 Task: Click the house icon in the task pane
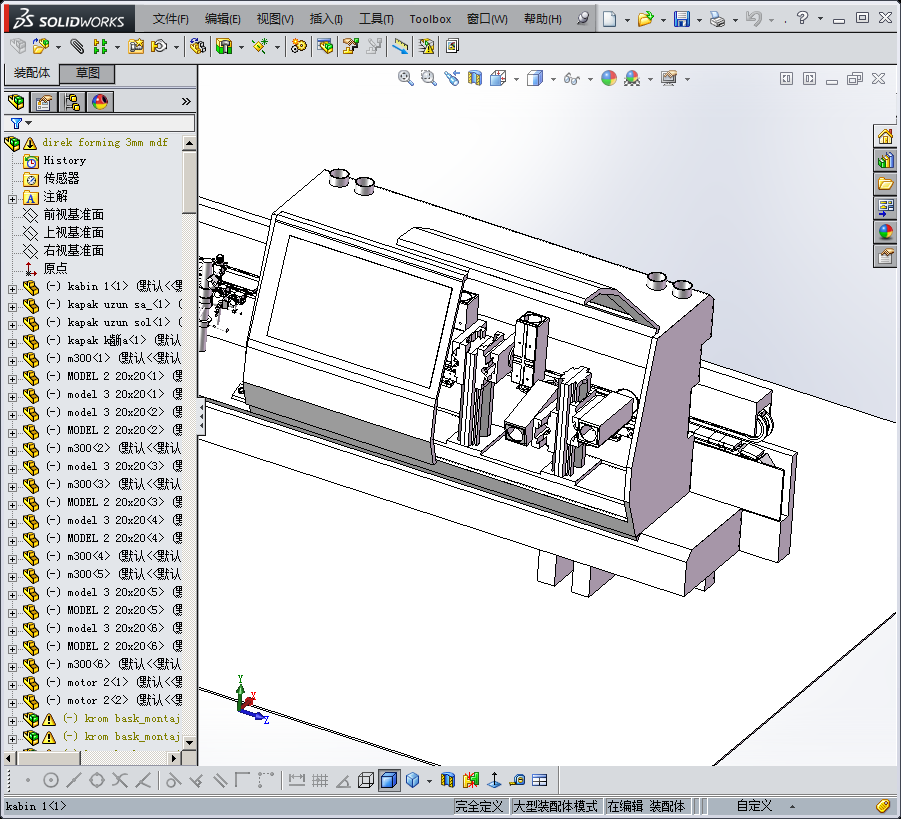(885, 137)
